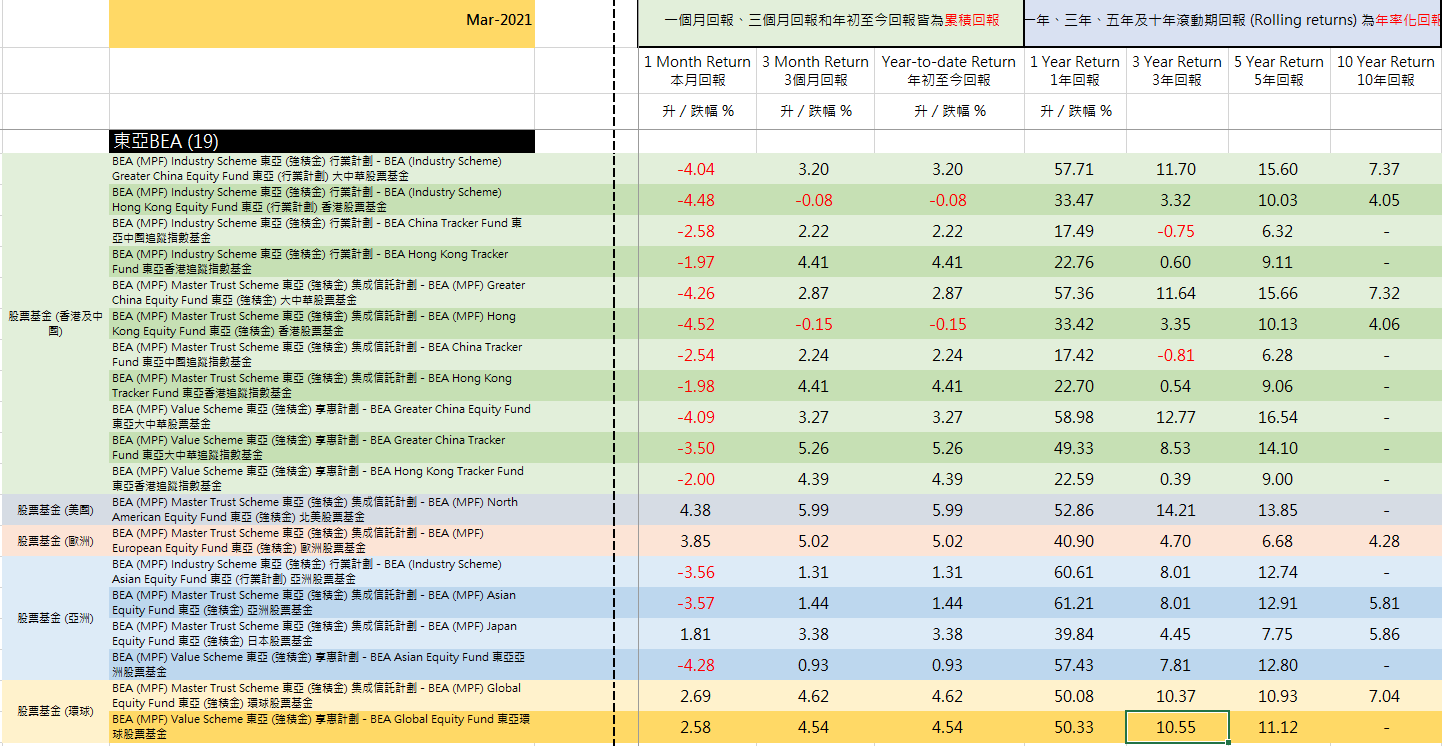The image size is (1442, 746).
Task: Select the 49.33 one-year return cell
Action: (x=1075, y=448)
